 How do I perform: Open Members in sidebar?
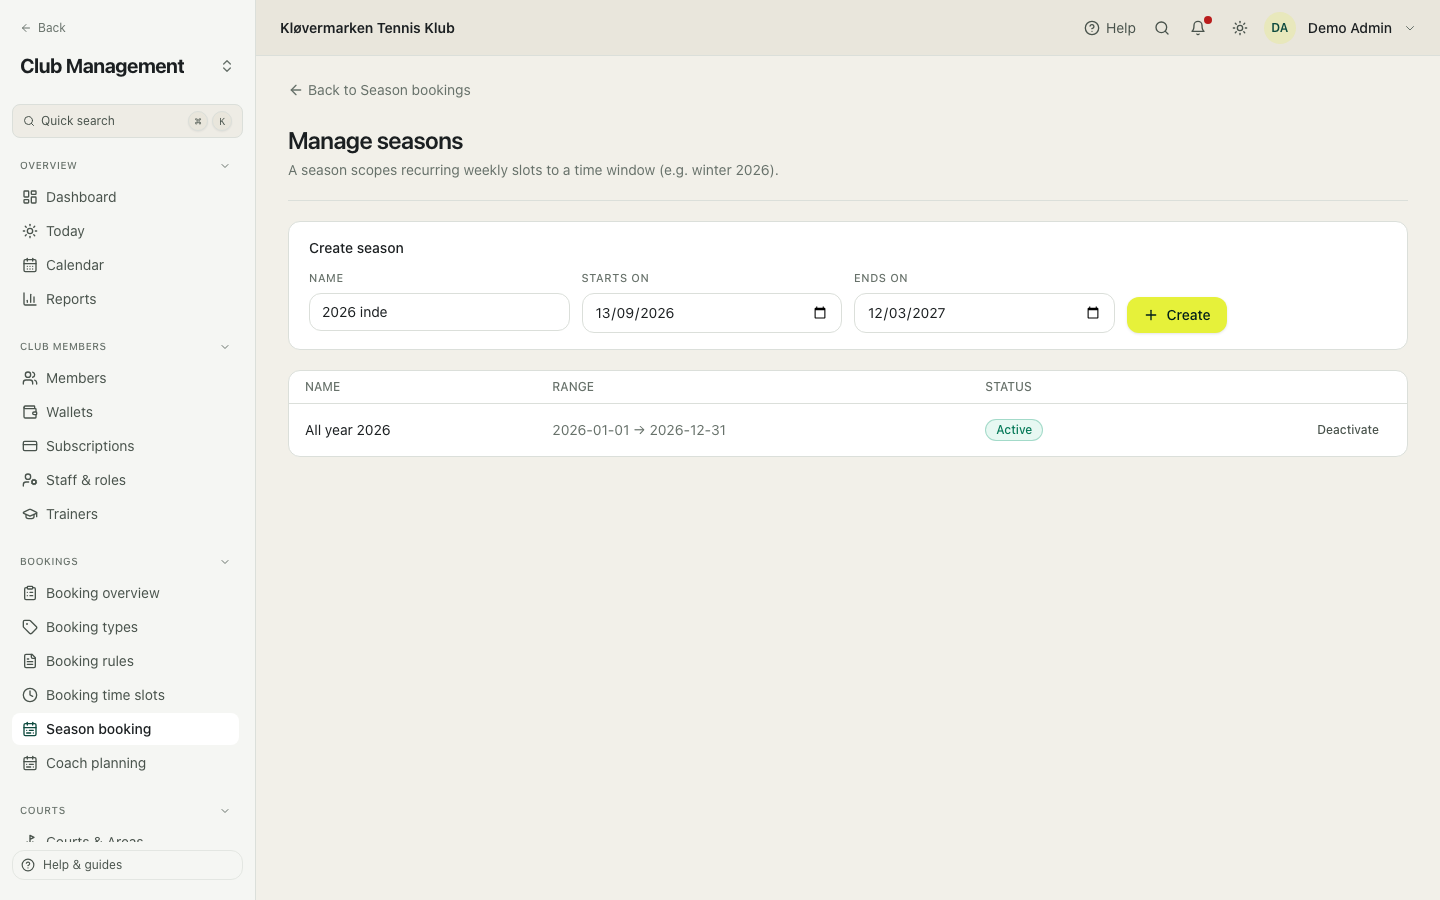click(x=126, y=378)
